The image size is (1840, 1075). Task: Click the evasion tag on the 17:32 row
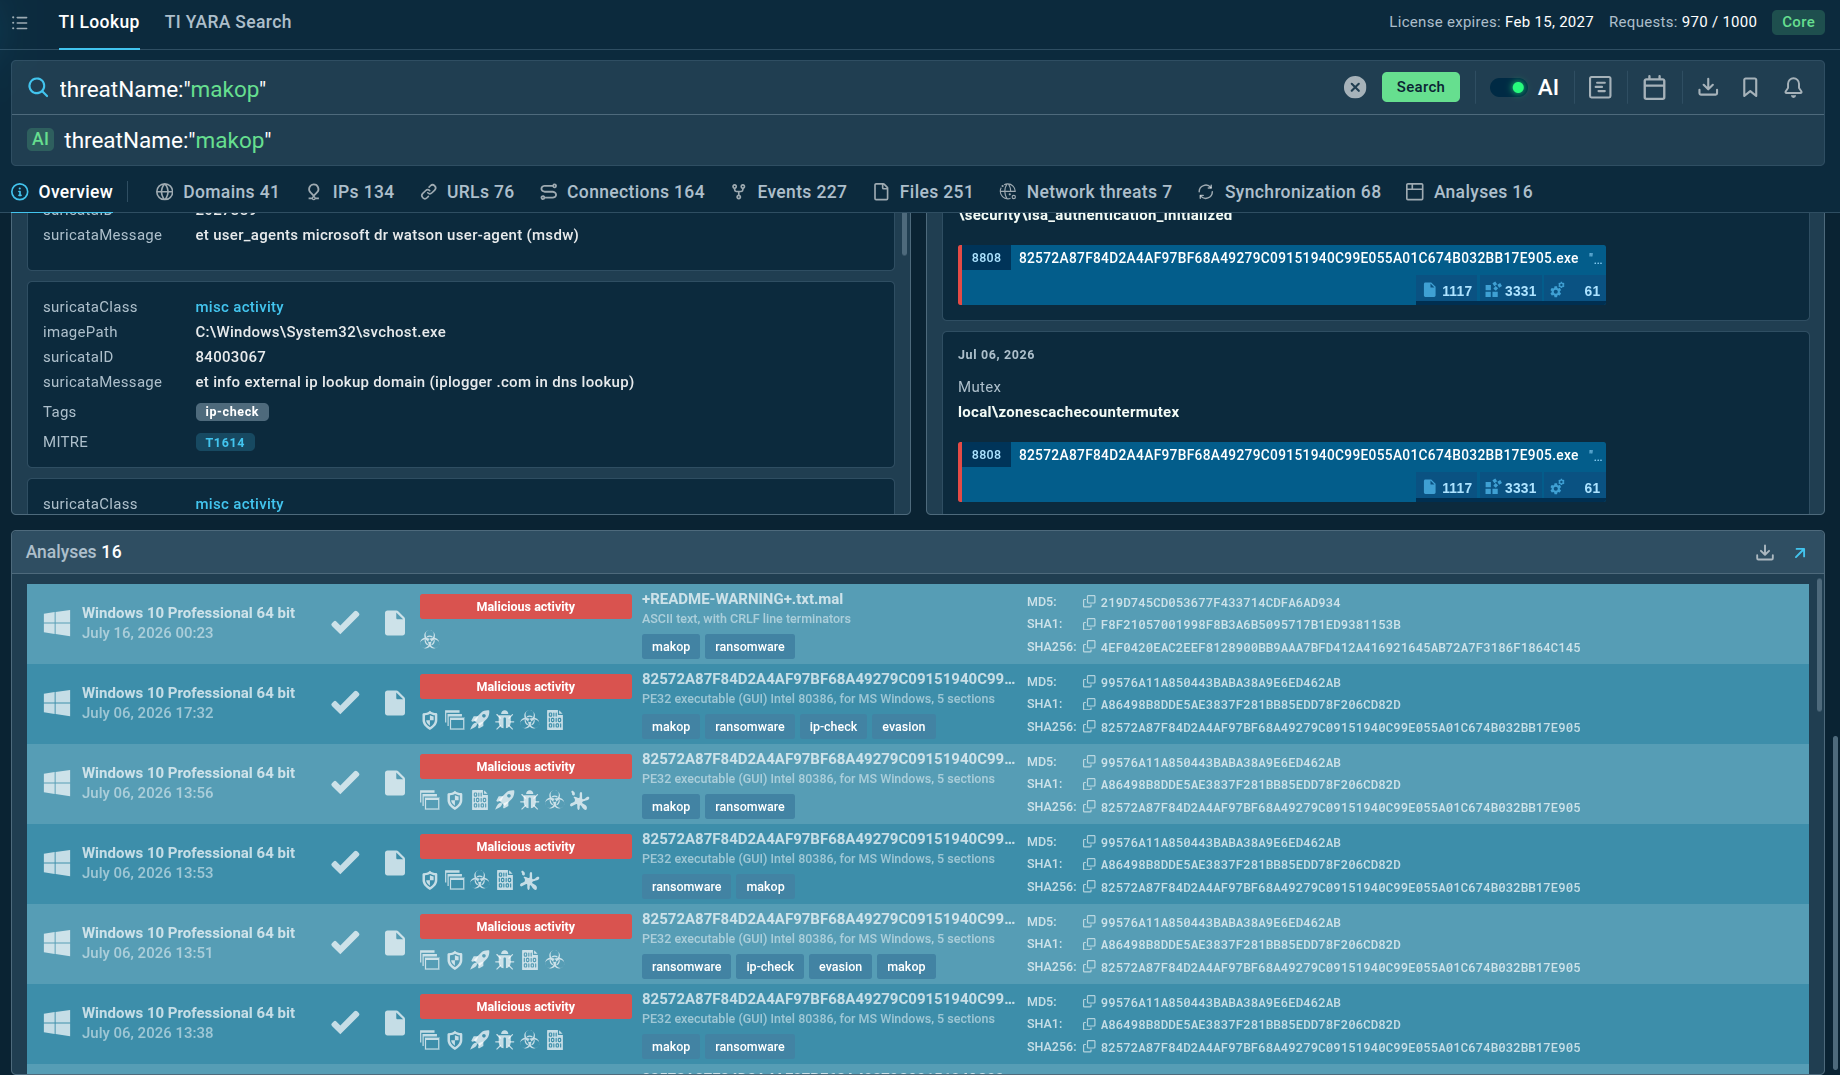tap(903, 727)
